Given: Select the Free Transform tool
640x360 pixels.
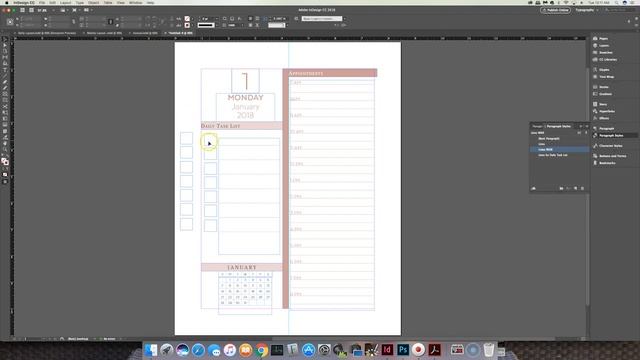Looking at the screenshot, I should tap(5, 113).
